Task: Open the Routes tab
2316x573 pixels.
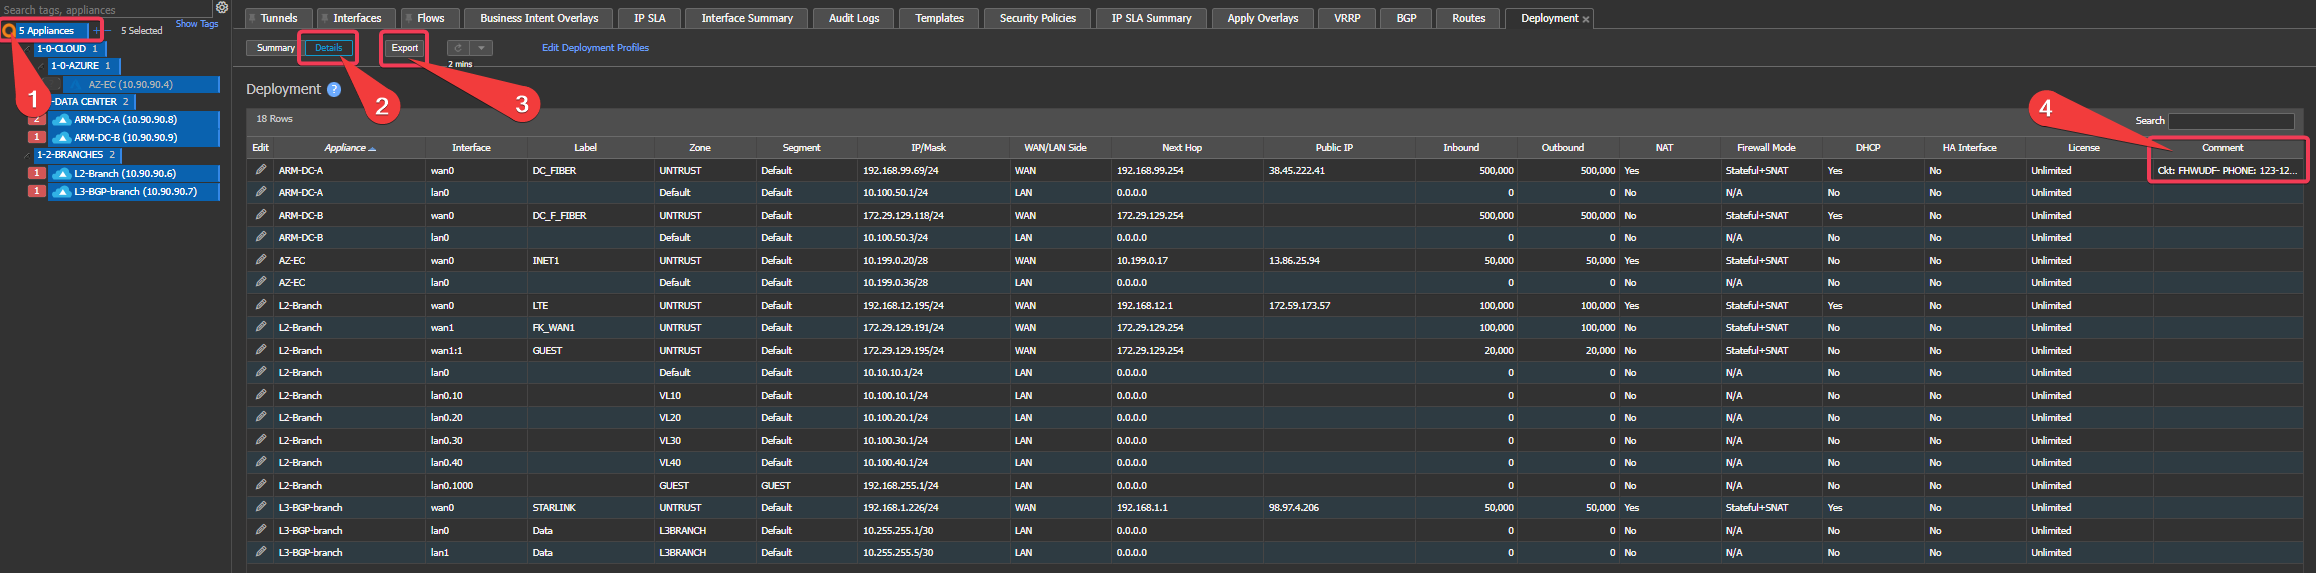Action: coord(1469,18)
